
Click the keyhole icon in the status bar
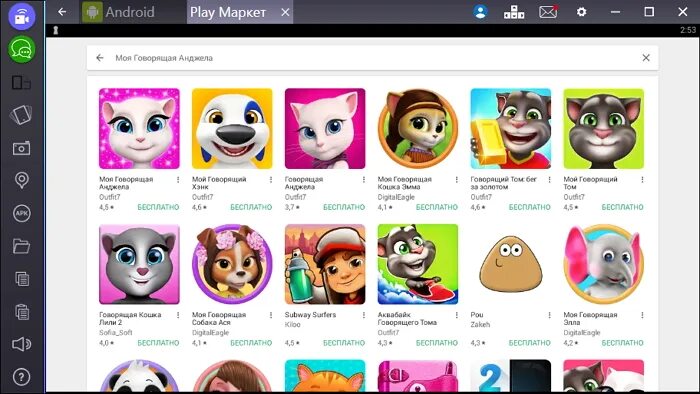[56, 30]
